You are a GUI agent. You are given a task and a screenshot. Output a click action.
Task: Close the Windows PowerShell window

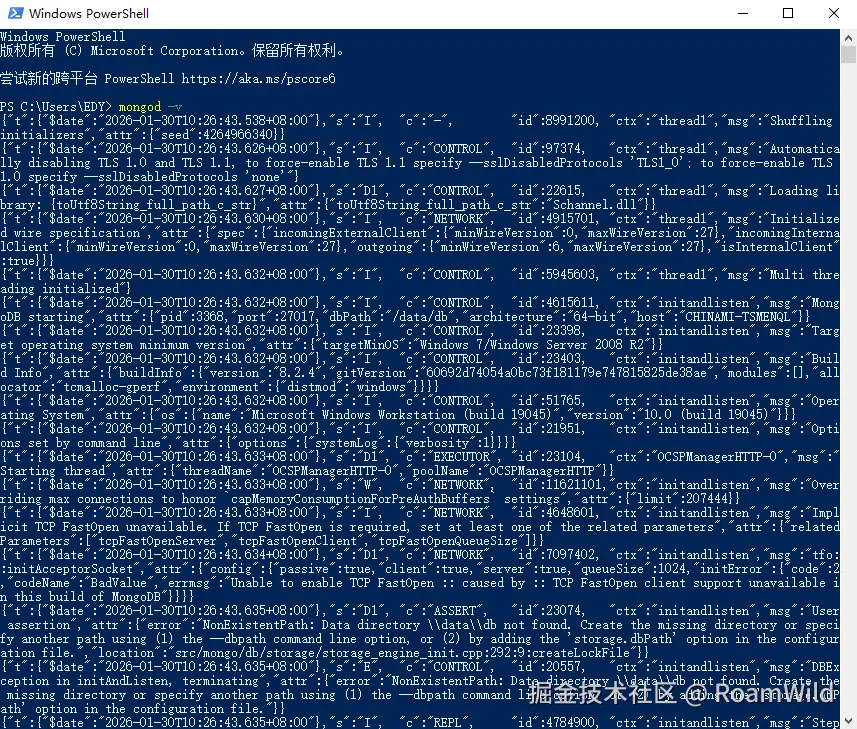click(x=833, y=13)
